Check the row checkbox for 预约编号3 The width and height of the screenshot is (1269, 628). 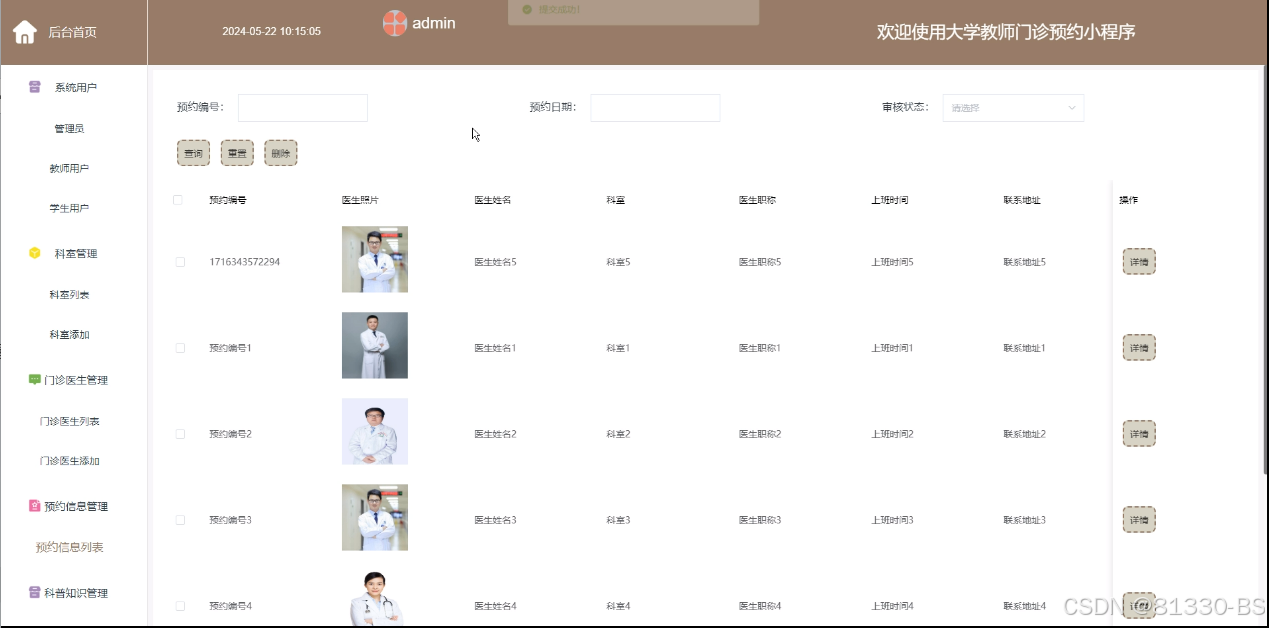180,520
